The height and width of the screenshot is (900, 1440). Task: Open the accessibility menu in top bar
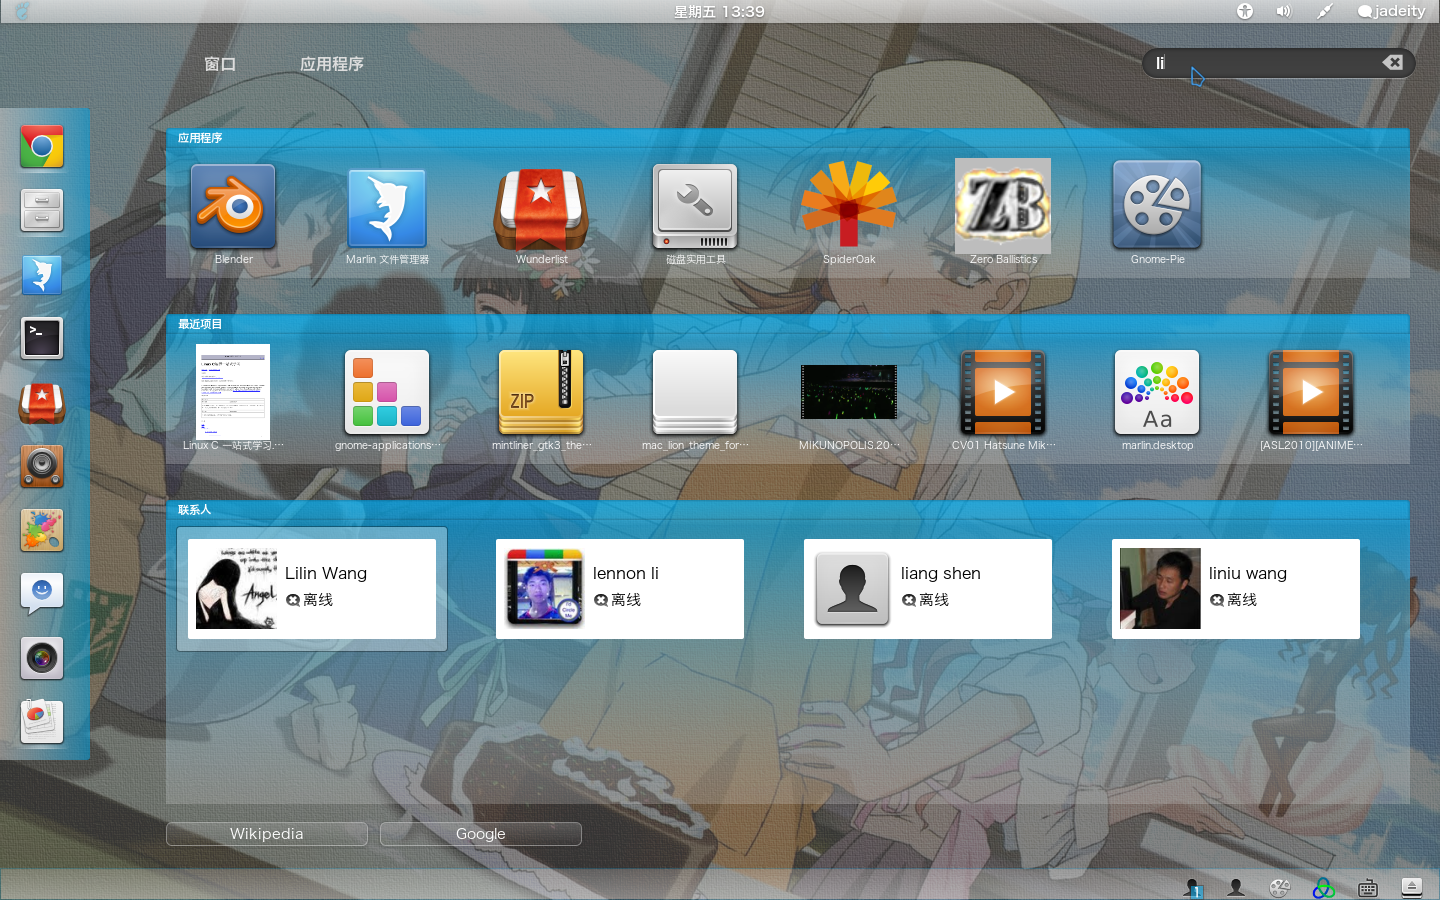(x=1245, y=11)
